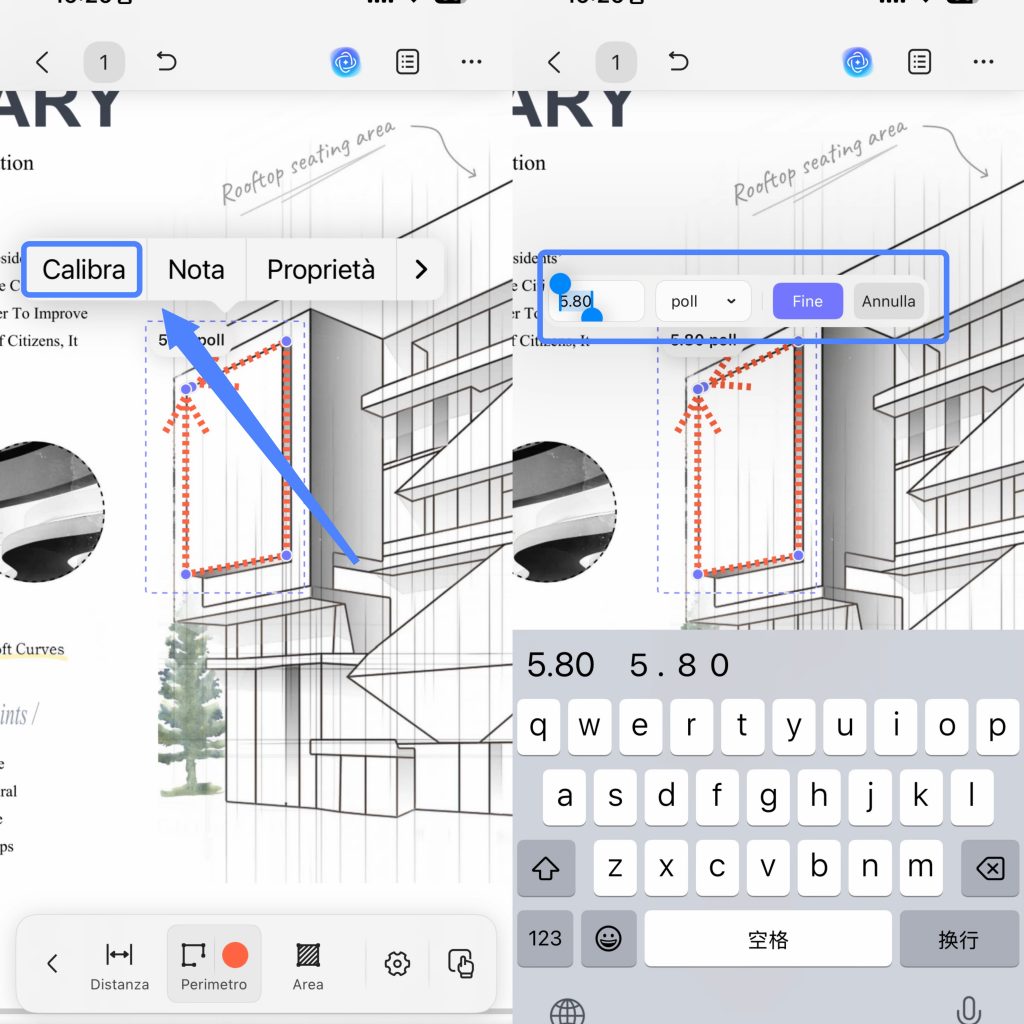Pick the 5.80 keyboard suggestion
Screen dimensions: 1024x1024
(561, 665)
